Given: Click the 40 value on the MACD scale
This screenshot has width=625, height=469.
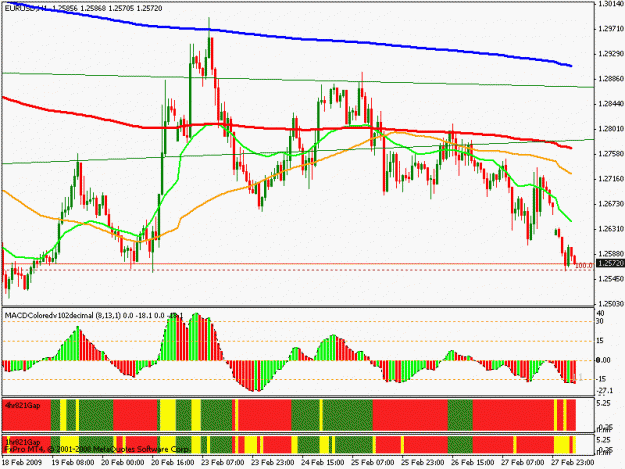Looking at the screenshot, I should [600, 314].
